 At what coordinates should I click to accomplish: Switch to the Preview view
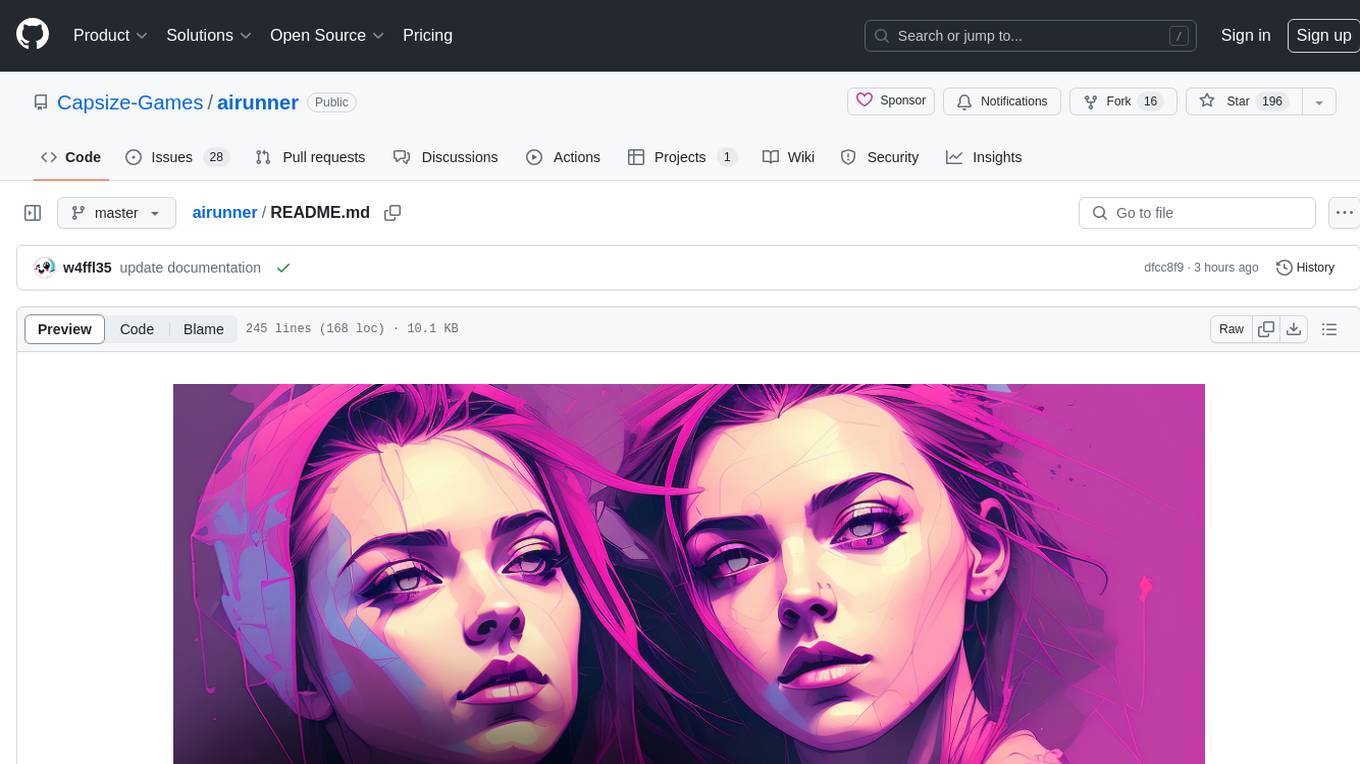click(65, 329)
